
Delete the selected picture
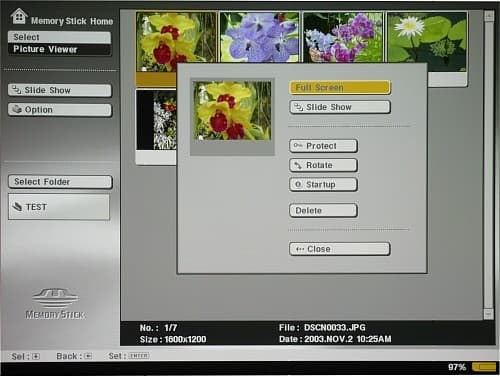click(x=323, y=210)
